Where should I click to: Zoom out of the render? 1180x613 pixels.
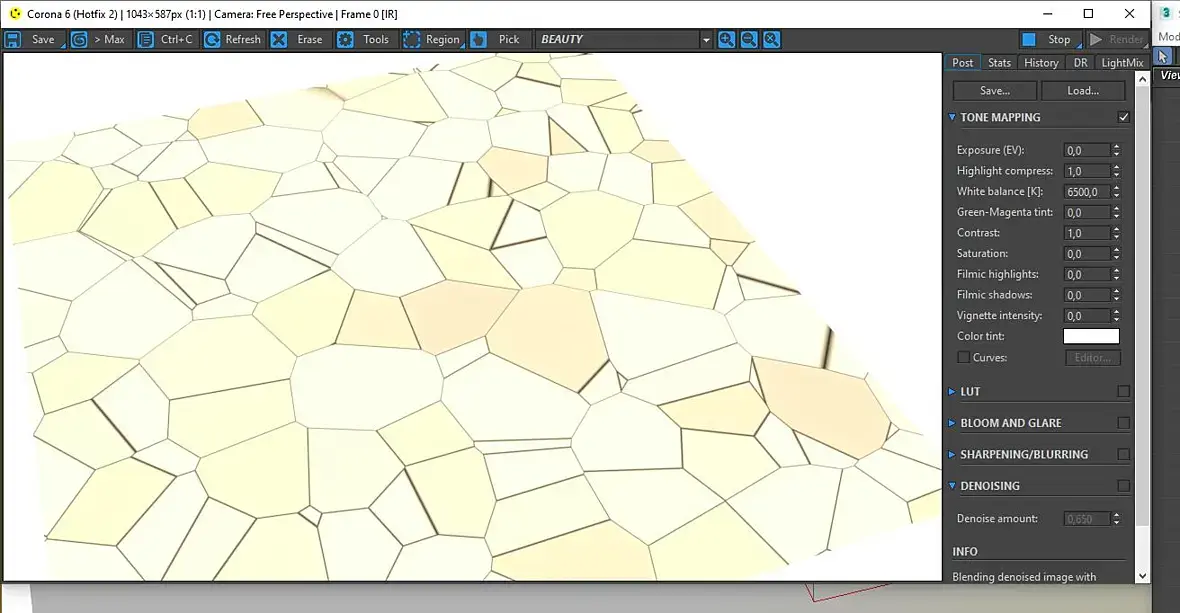(749, 40)
